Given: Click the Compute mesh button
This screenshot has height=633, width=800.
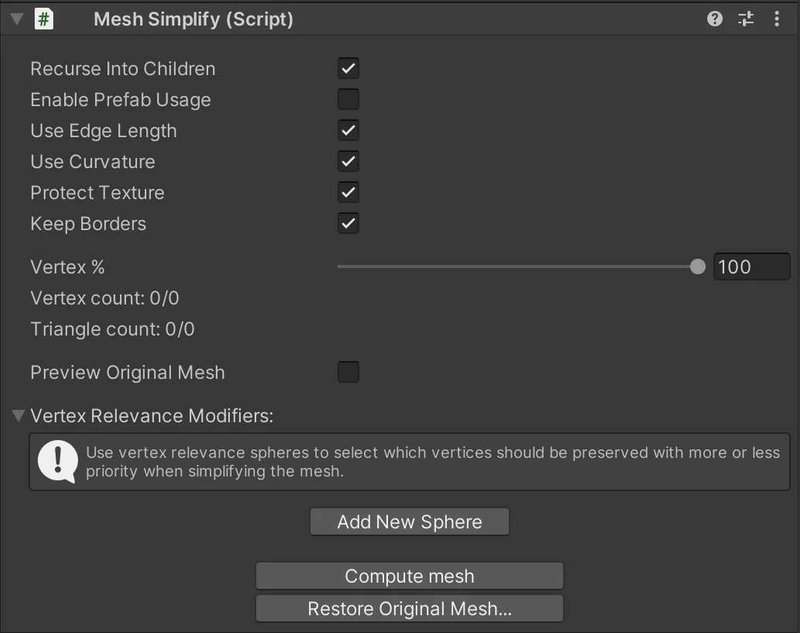Looking at the screenshot, I should pyautogui.click(x=409, y=576).
